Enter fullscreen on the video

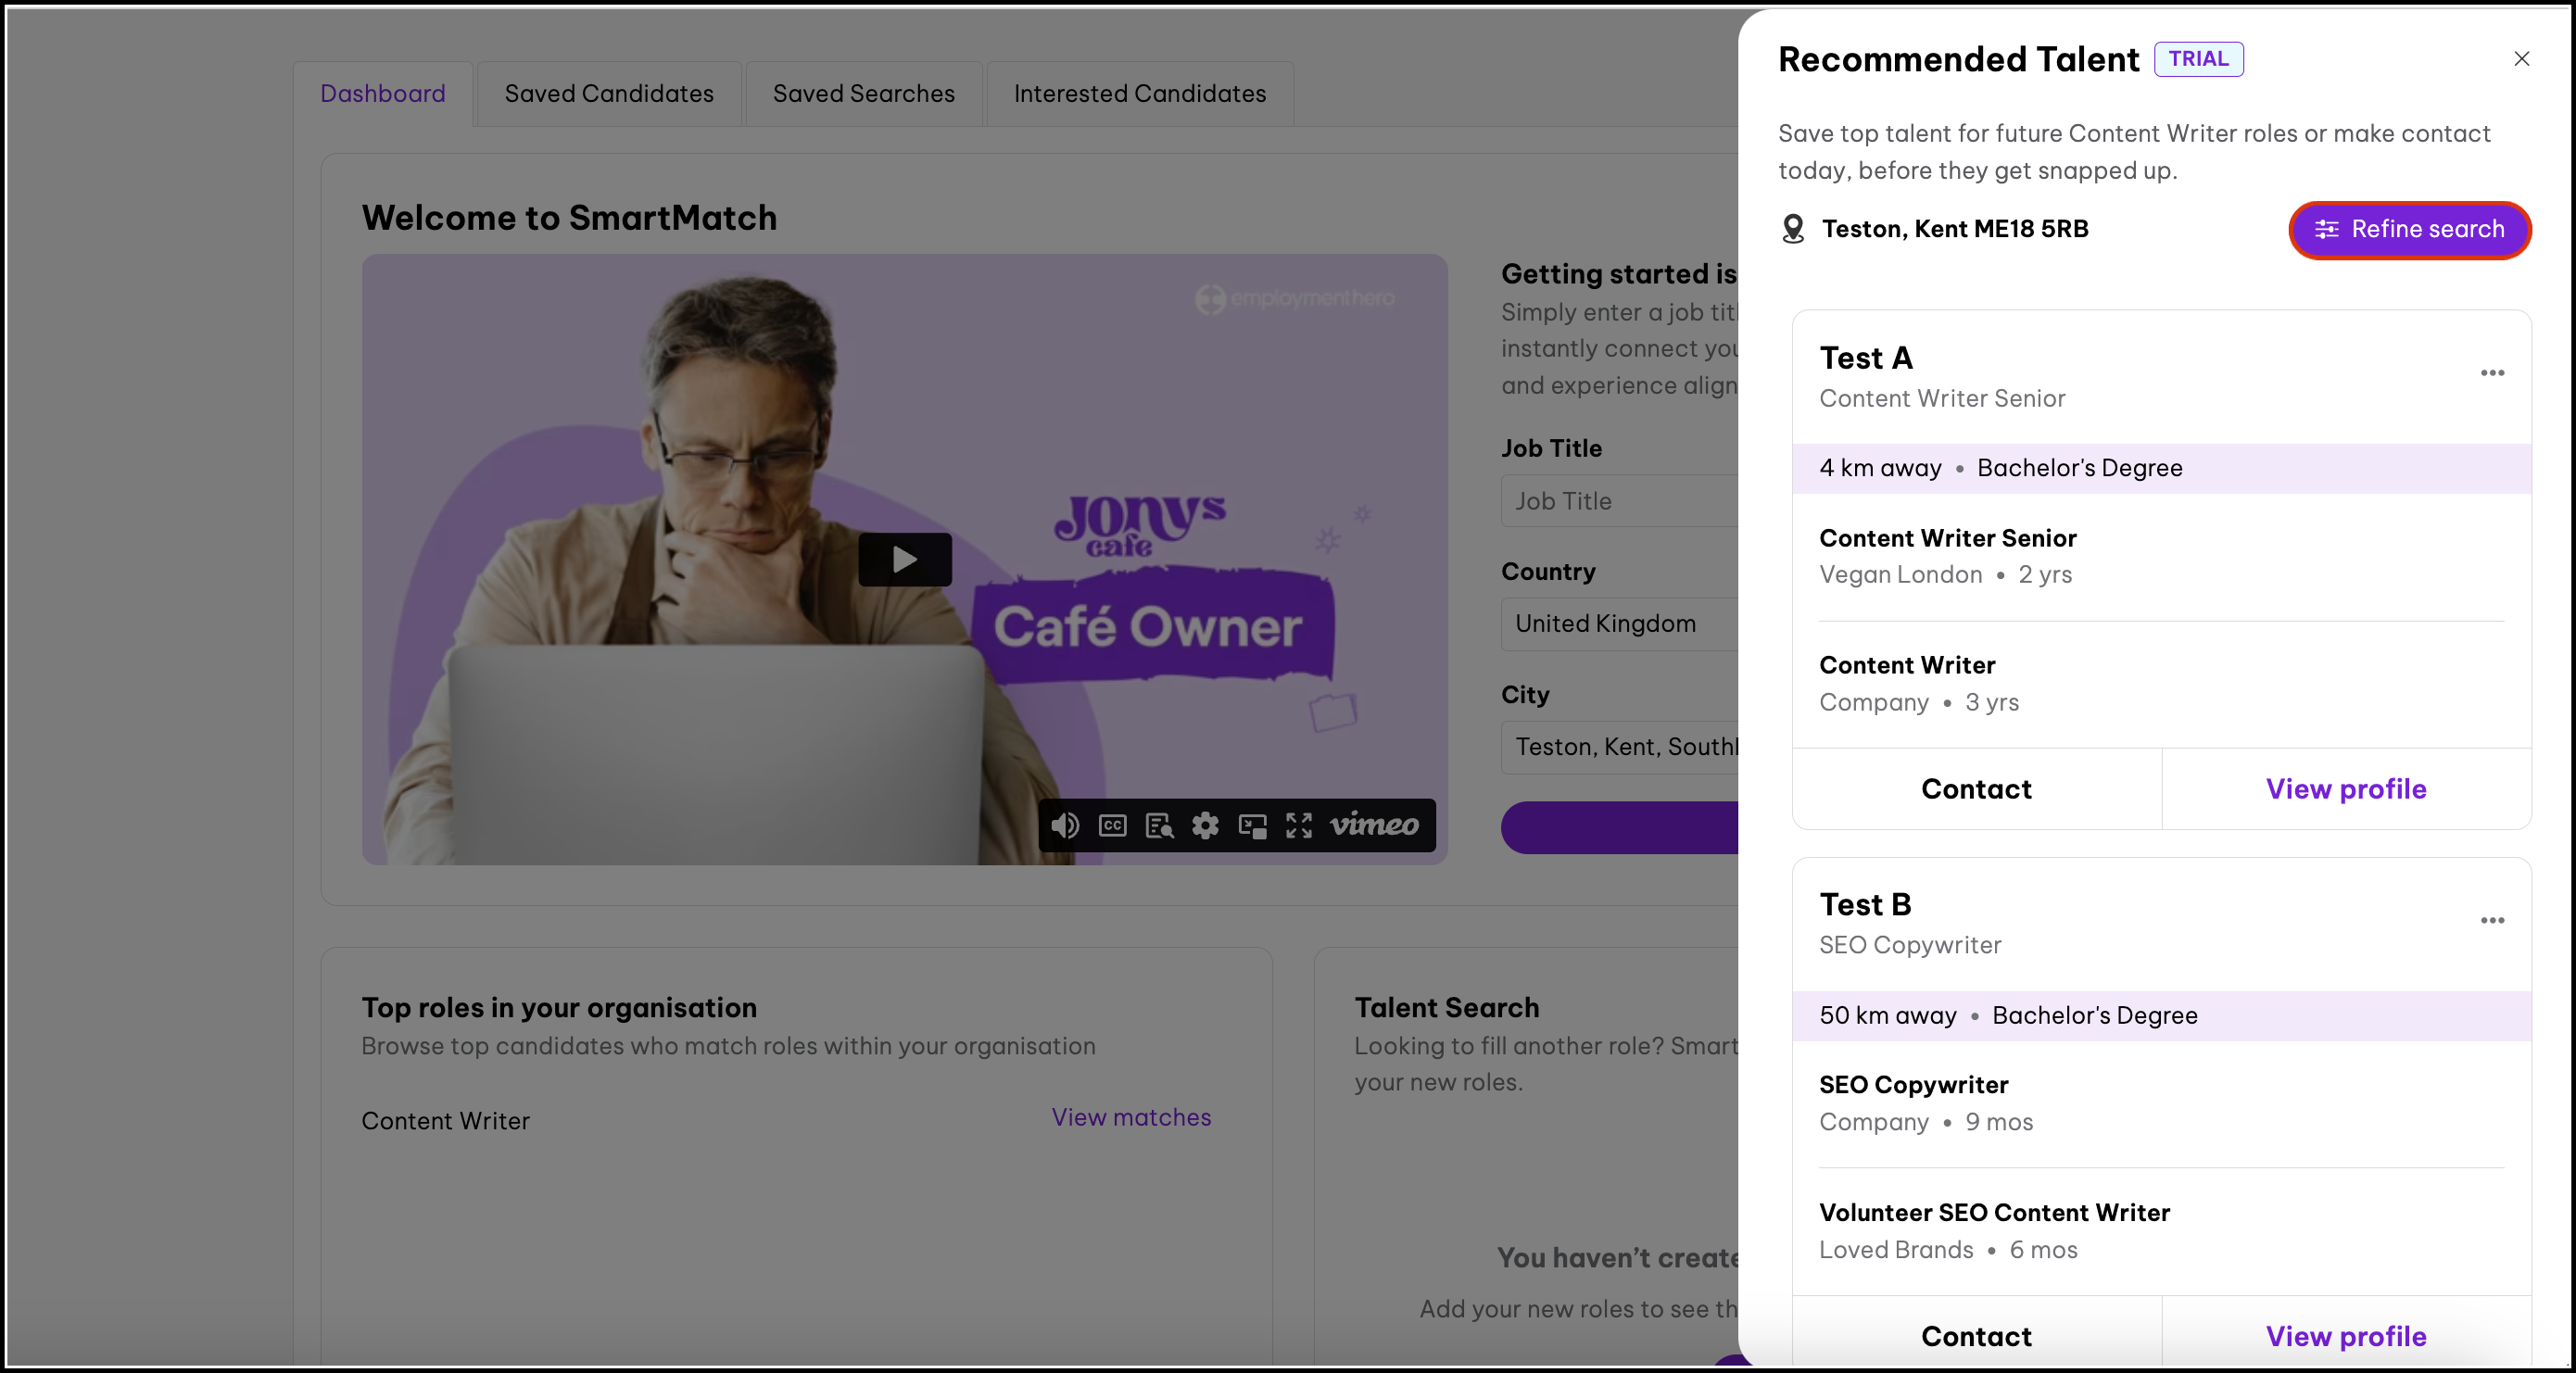click(1299, 825)
